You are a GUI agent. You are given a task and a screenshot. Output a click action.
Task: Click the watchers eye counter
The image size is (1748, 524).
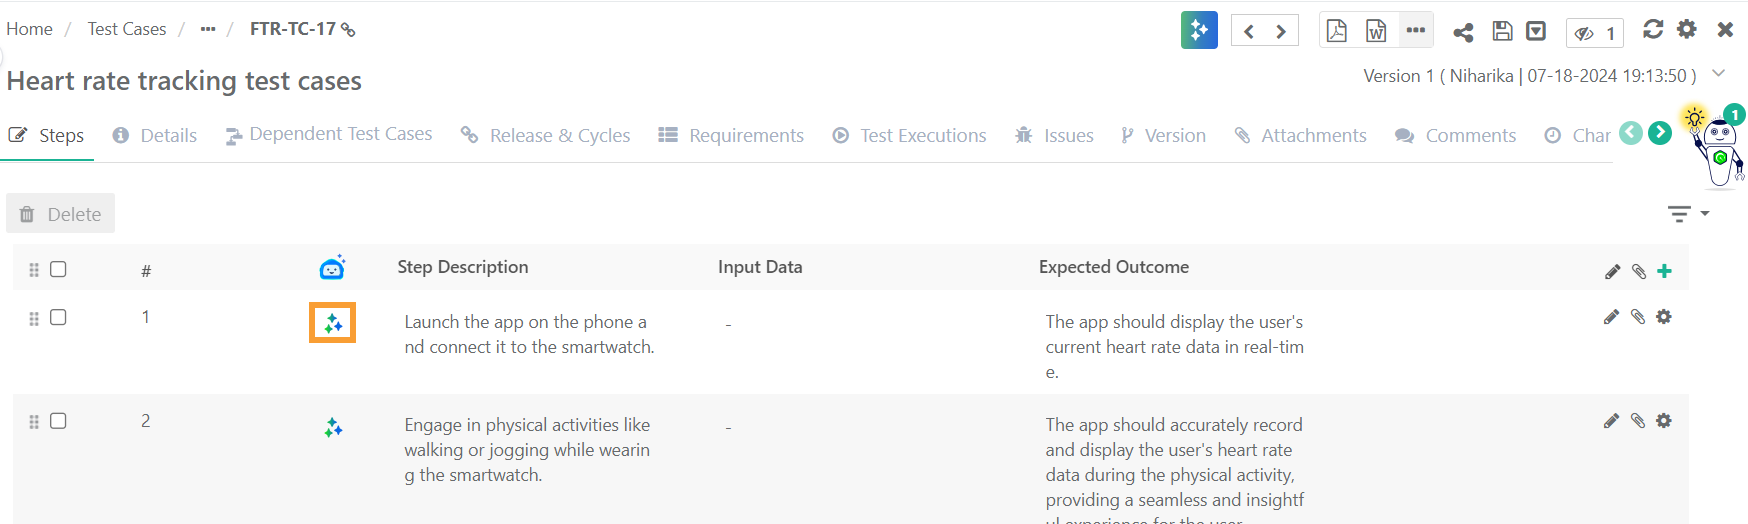(x=1594, y=33)
